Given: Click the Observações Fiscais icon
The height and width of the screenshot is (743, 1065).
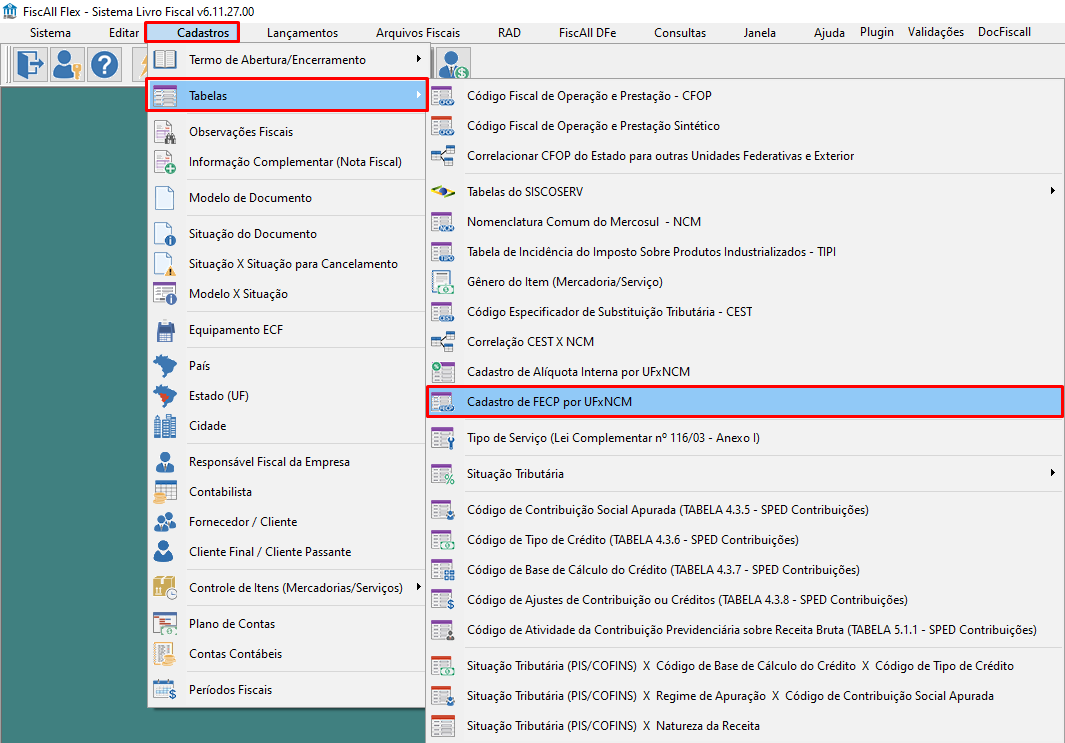Looking at the screenshot, I should (164, 132).
